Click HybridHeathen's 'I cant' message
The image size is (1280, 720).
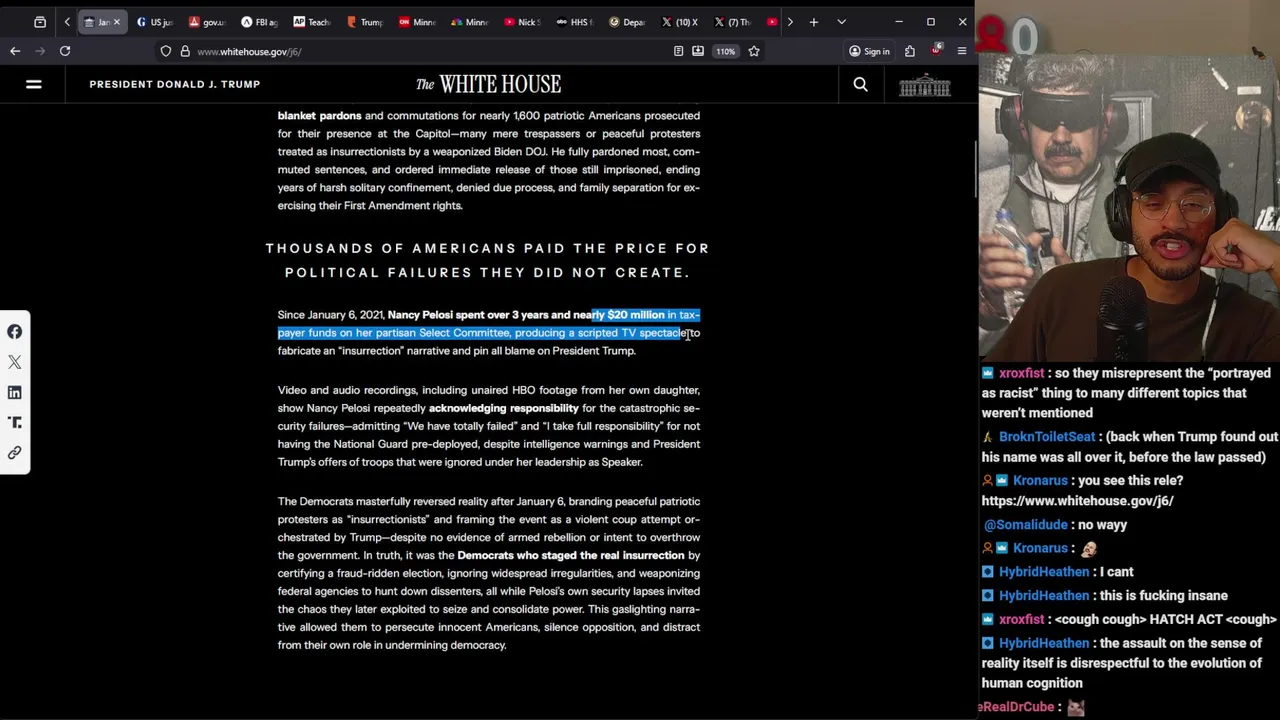click(1119, 572)
